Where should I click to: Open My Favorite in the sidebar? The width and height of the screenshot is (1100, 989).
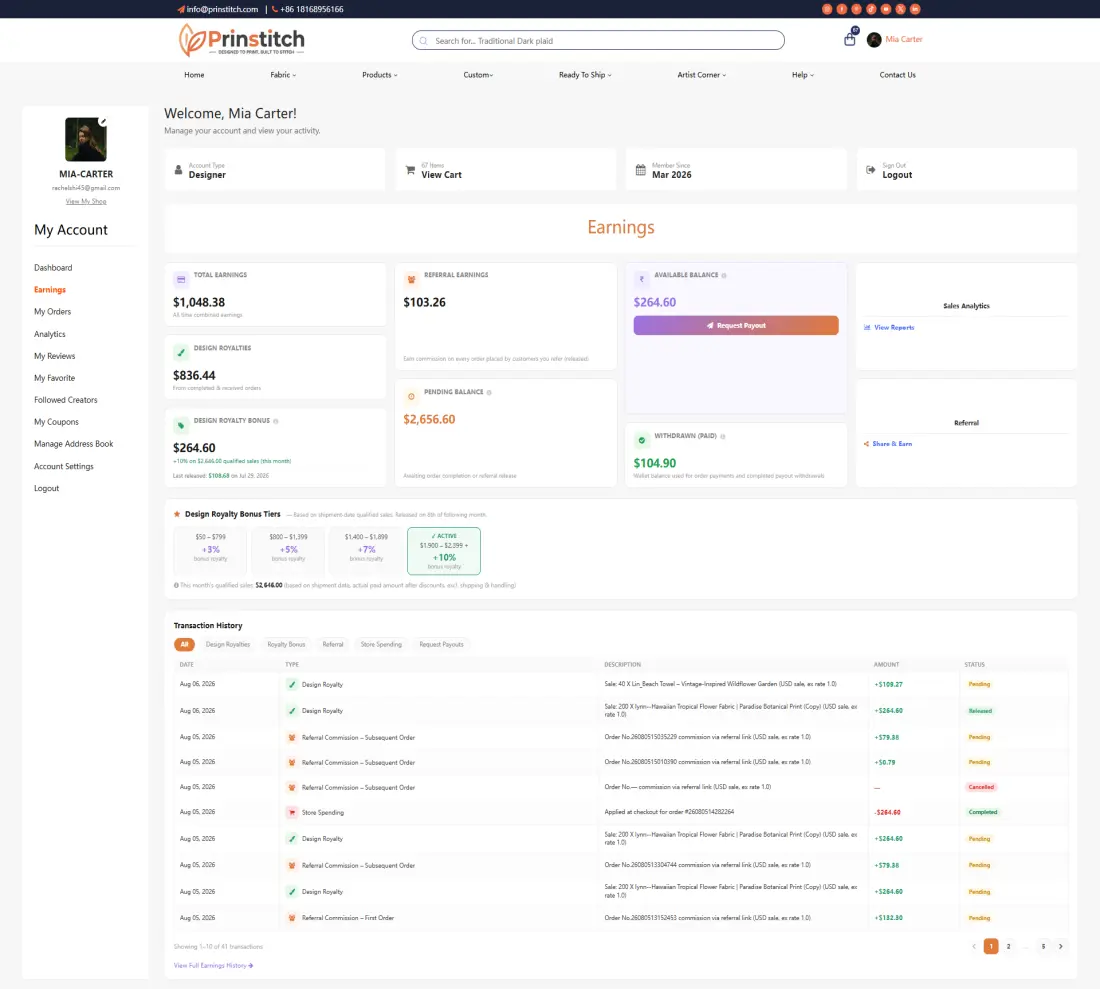coord(55,378)
